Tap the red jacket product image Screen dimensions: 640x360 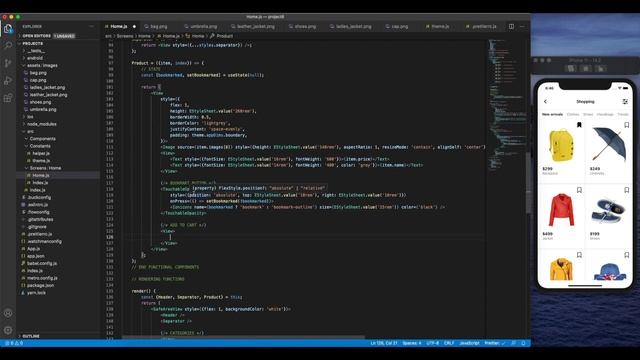[561, 210]
